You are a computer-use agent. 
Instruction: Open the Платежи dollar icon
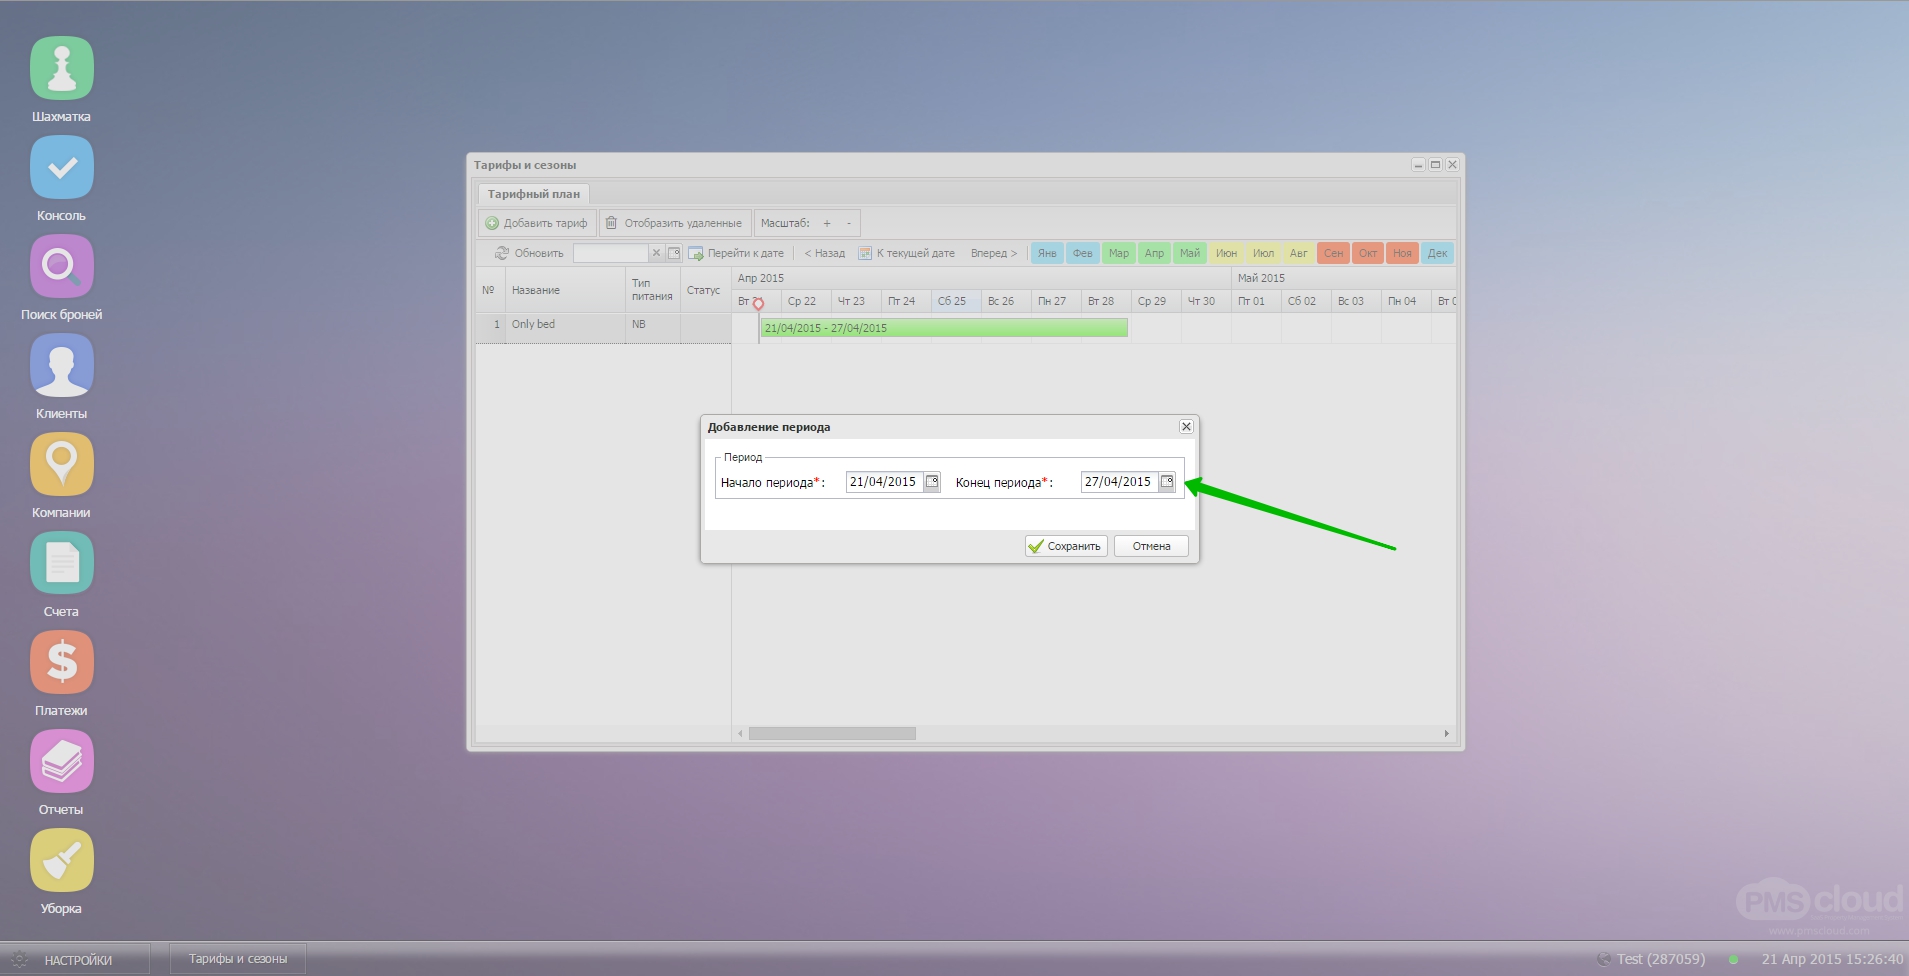coord(62,663)
